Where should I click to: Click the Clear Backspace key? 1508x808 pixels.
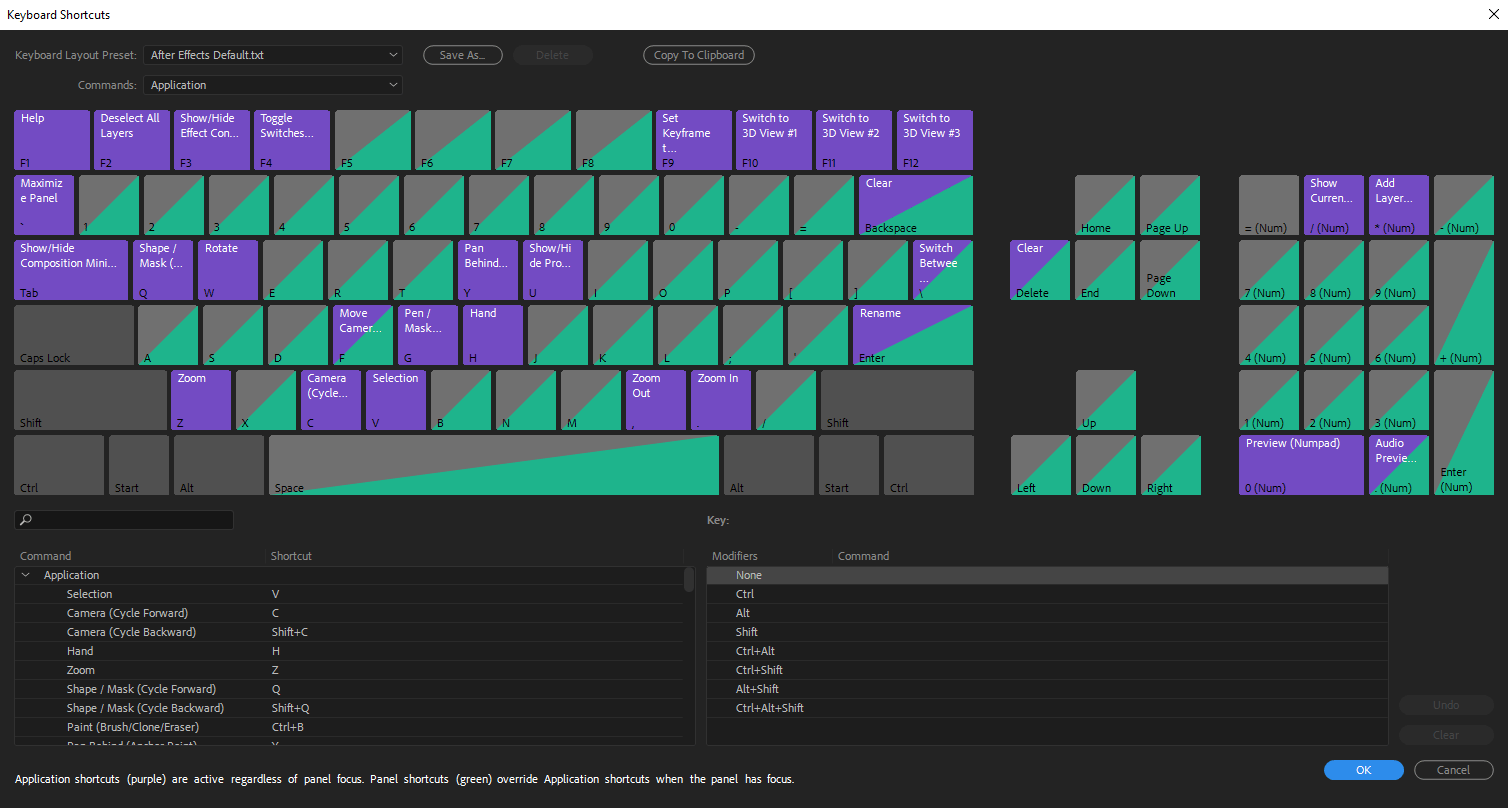point(914,204)
